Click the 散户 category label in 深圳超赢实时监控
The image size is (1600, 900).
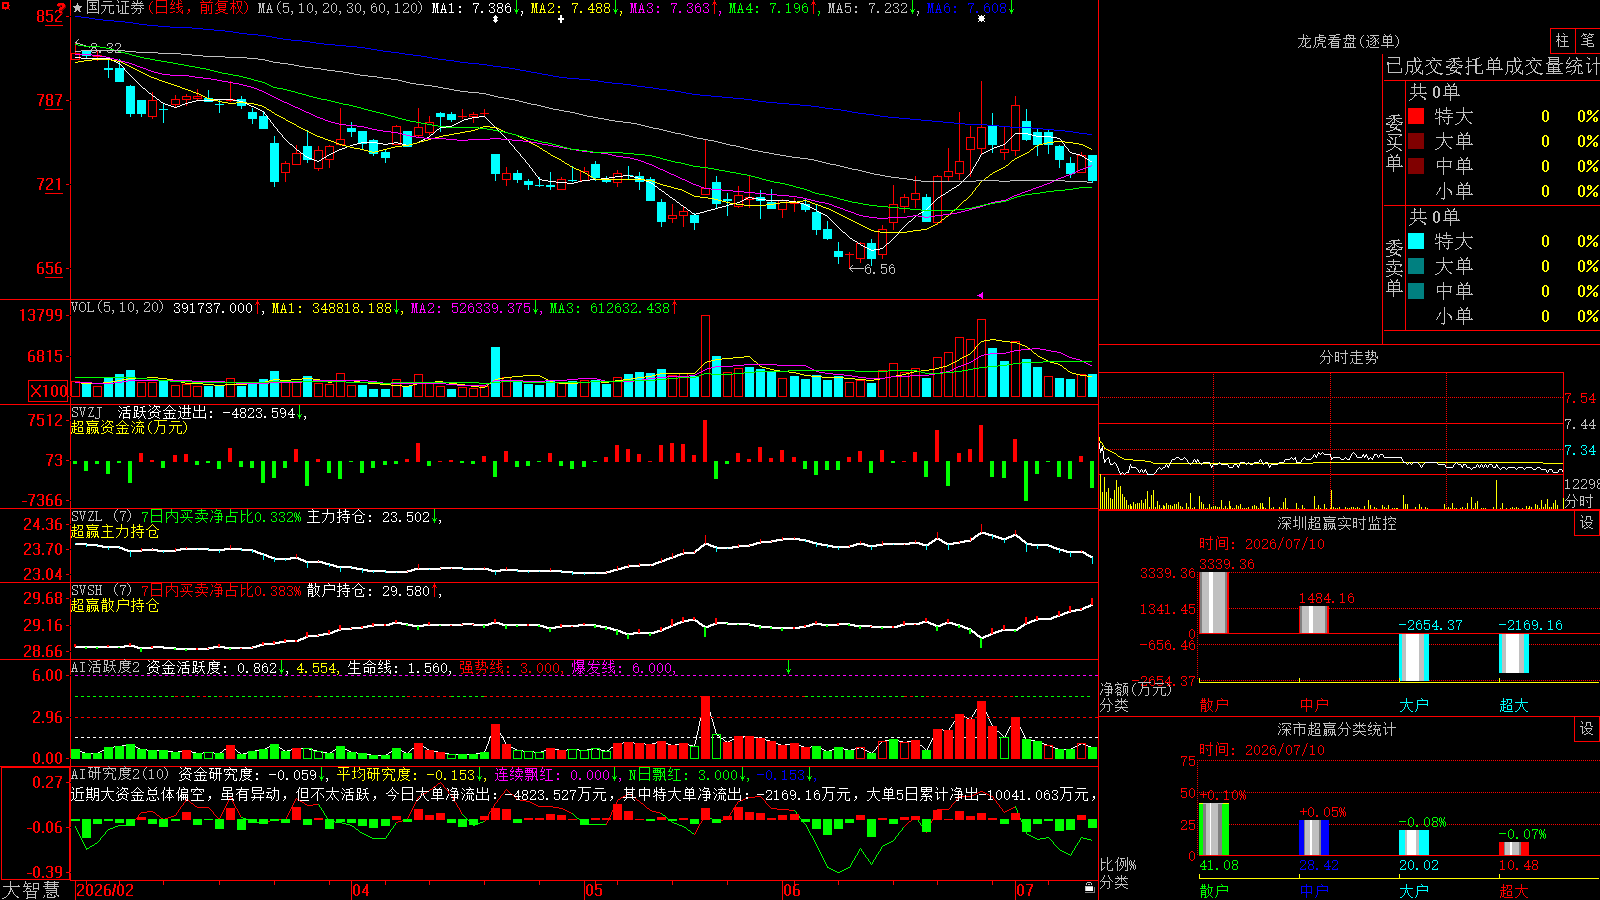1214,705
